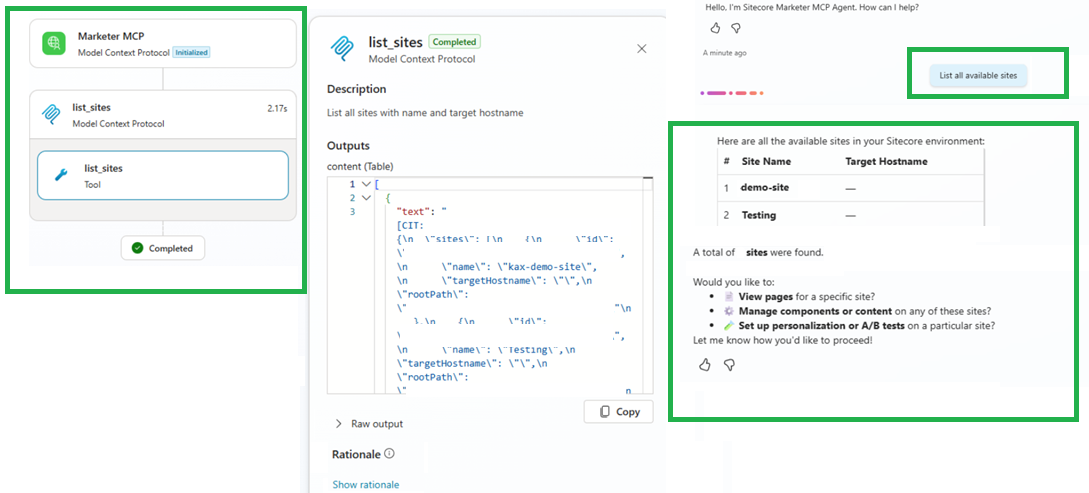This screenshot has height=493, width=1089.
Task: Click the content (Table) label
Action: [x=360, y=166]
